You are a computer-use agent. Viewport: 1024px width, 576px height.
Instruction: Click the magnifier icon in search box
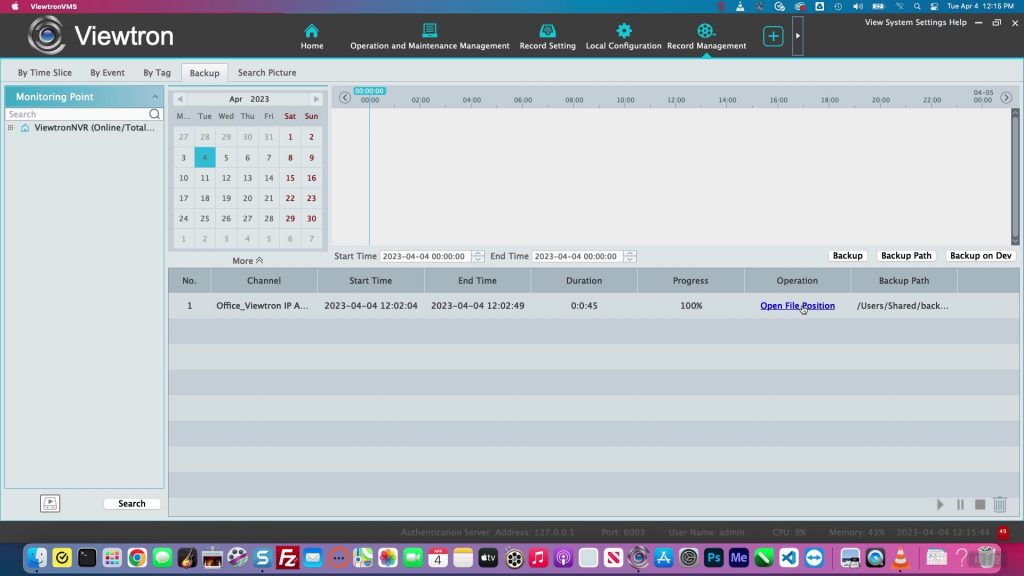coord(155,114)
